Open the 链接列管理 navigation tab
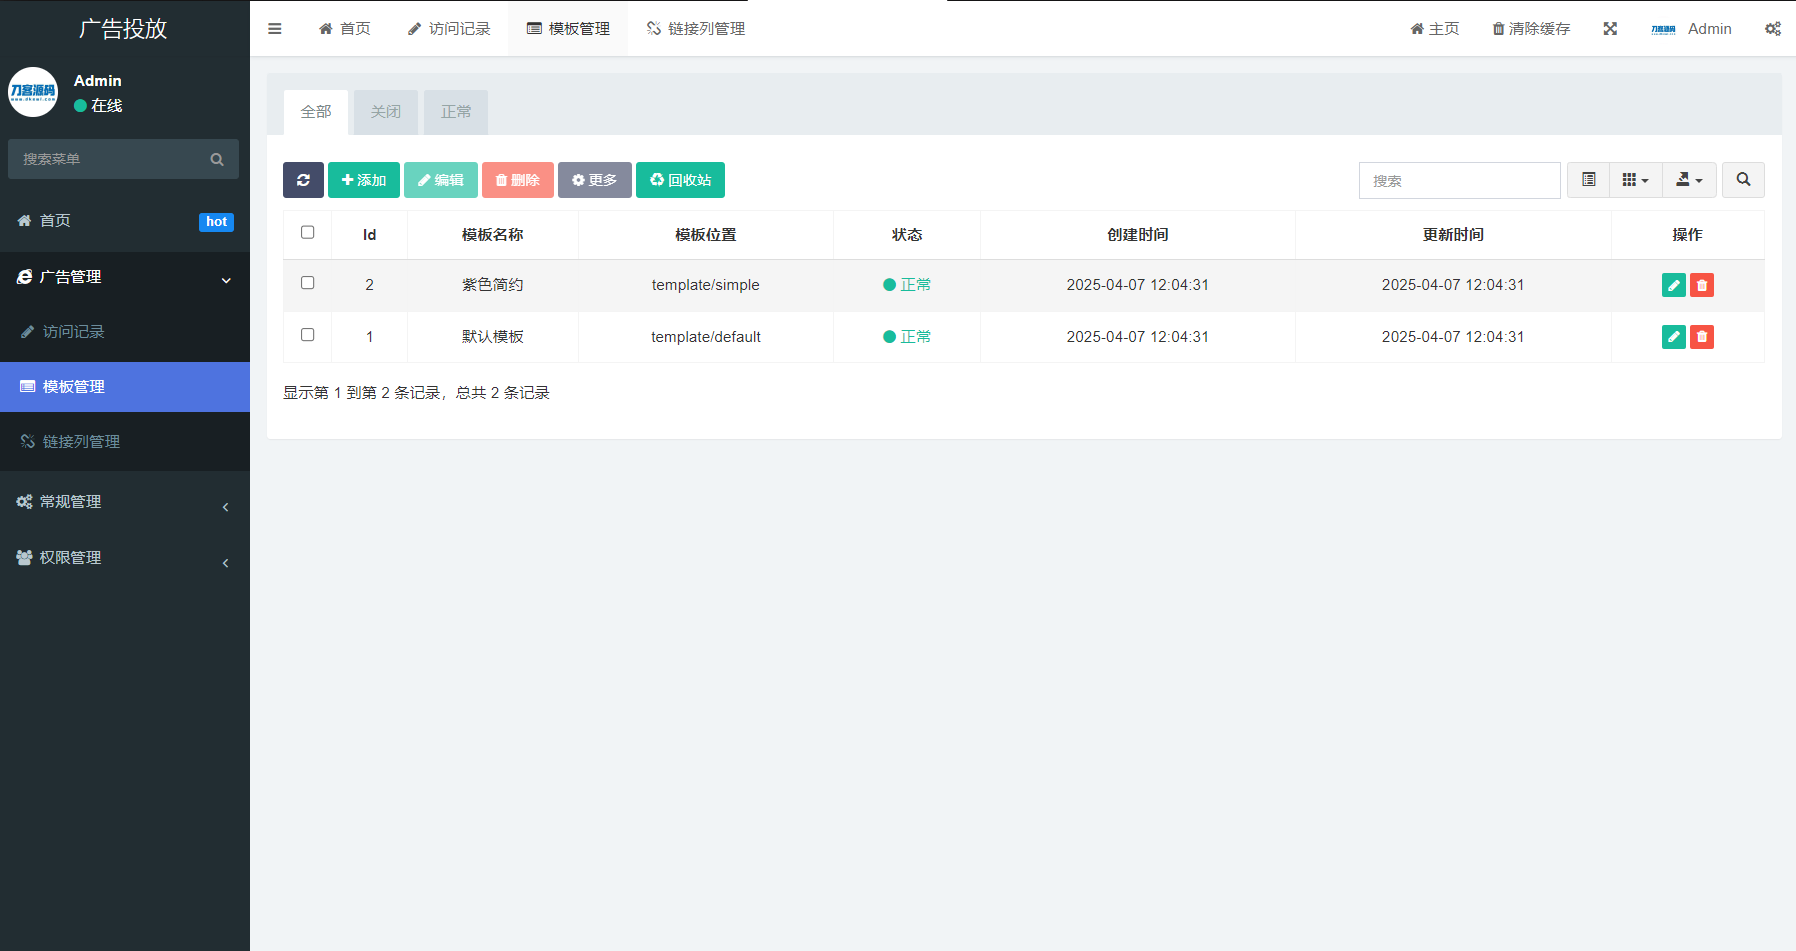The height and width of the screenshot is (951, 1796). coord(695,28)
